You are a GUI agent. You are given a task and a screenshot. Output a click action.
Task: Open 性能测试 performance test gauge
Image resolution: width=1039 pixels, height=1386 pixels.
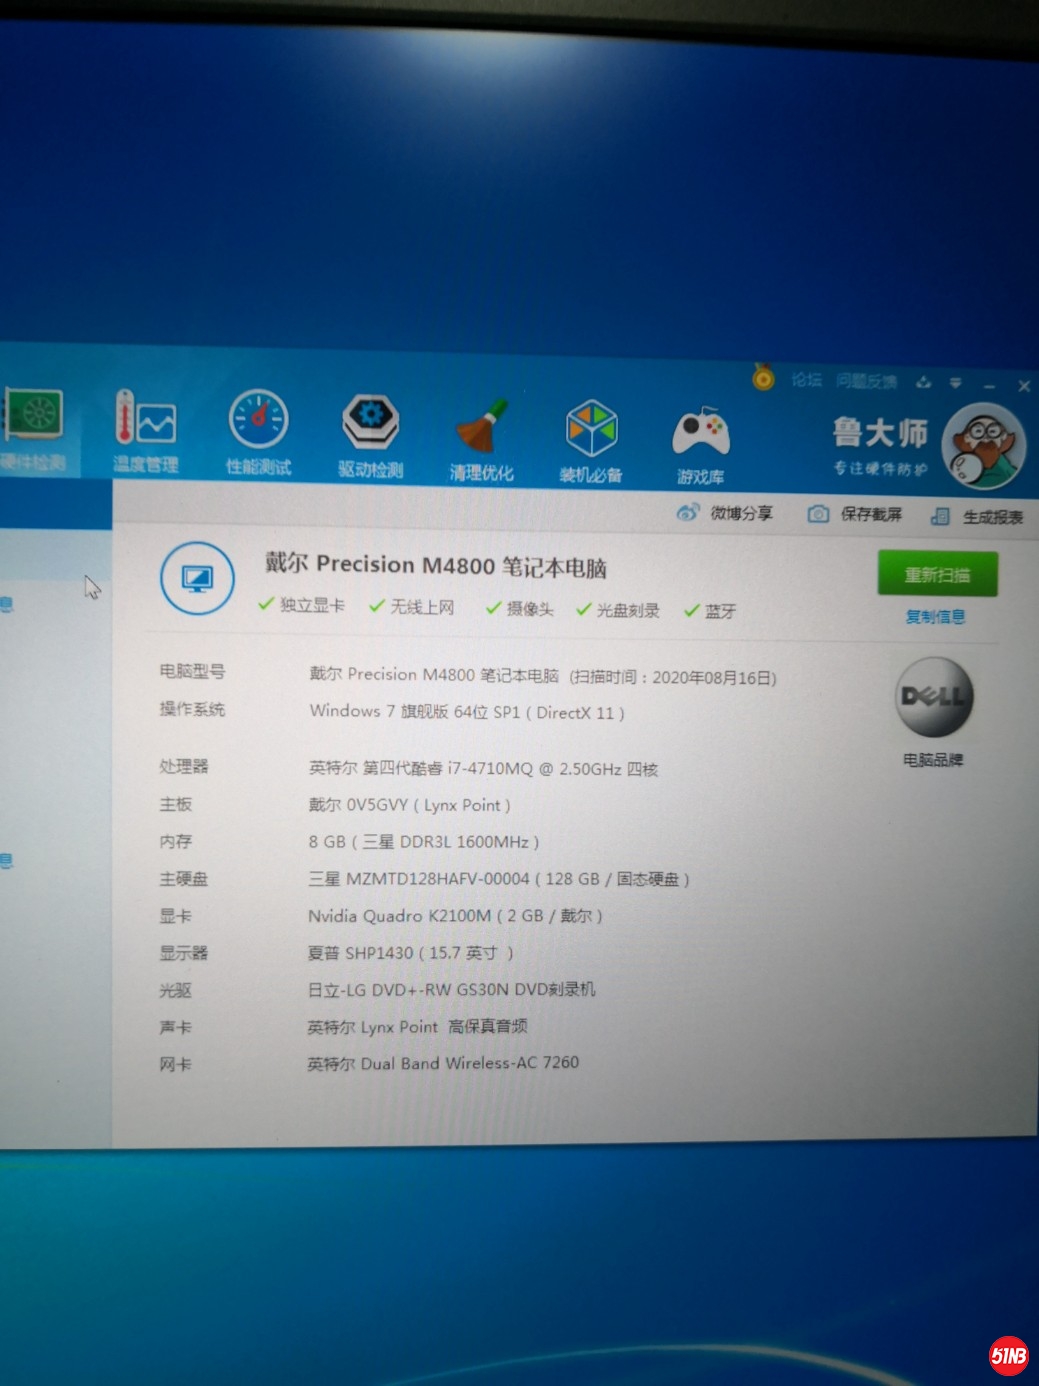click(x=258, y=431)
